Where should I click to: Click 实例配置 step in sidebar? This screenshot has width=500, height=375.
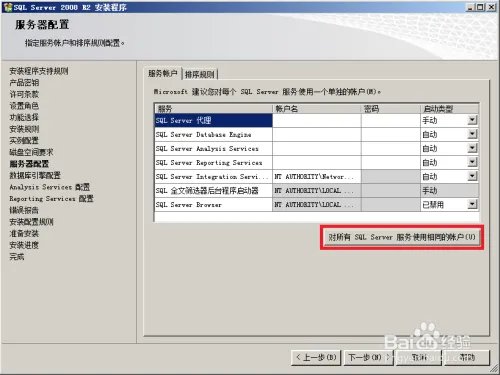(x=24, y=140)
